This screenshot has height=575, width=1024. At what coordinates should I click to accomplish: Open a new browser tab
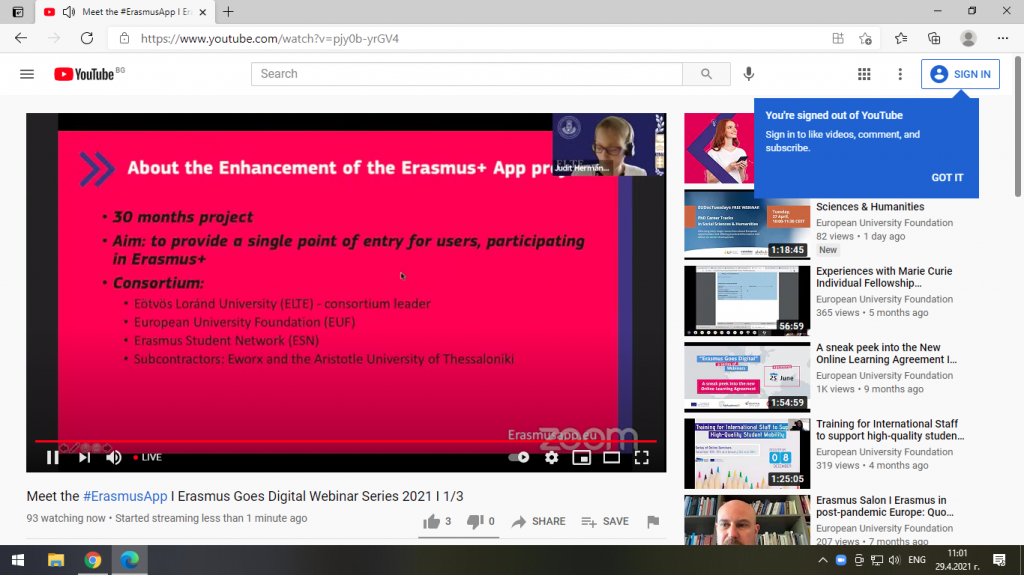click(228, 12)
